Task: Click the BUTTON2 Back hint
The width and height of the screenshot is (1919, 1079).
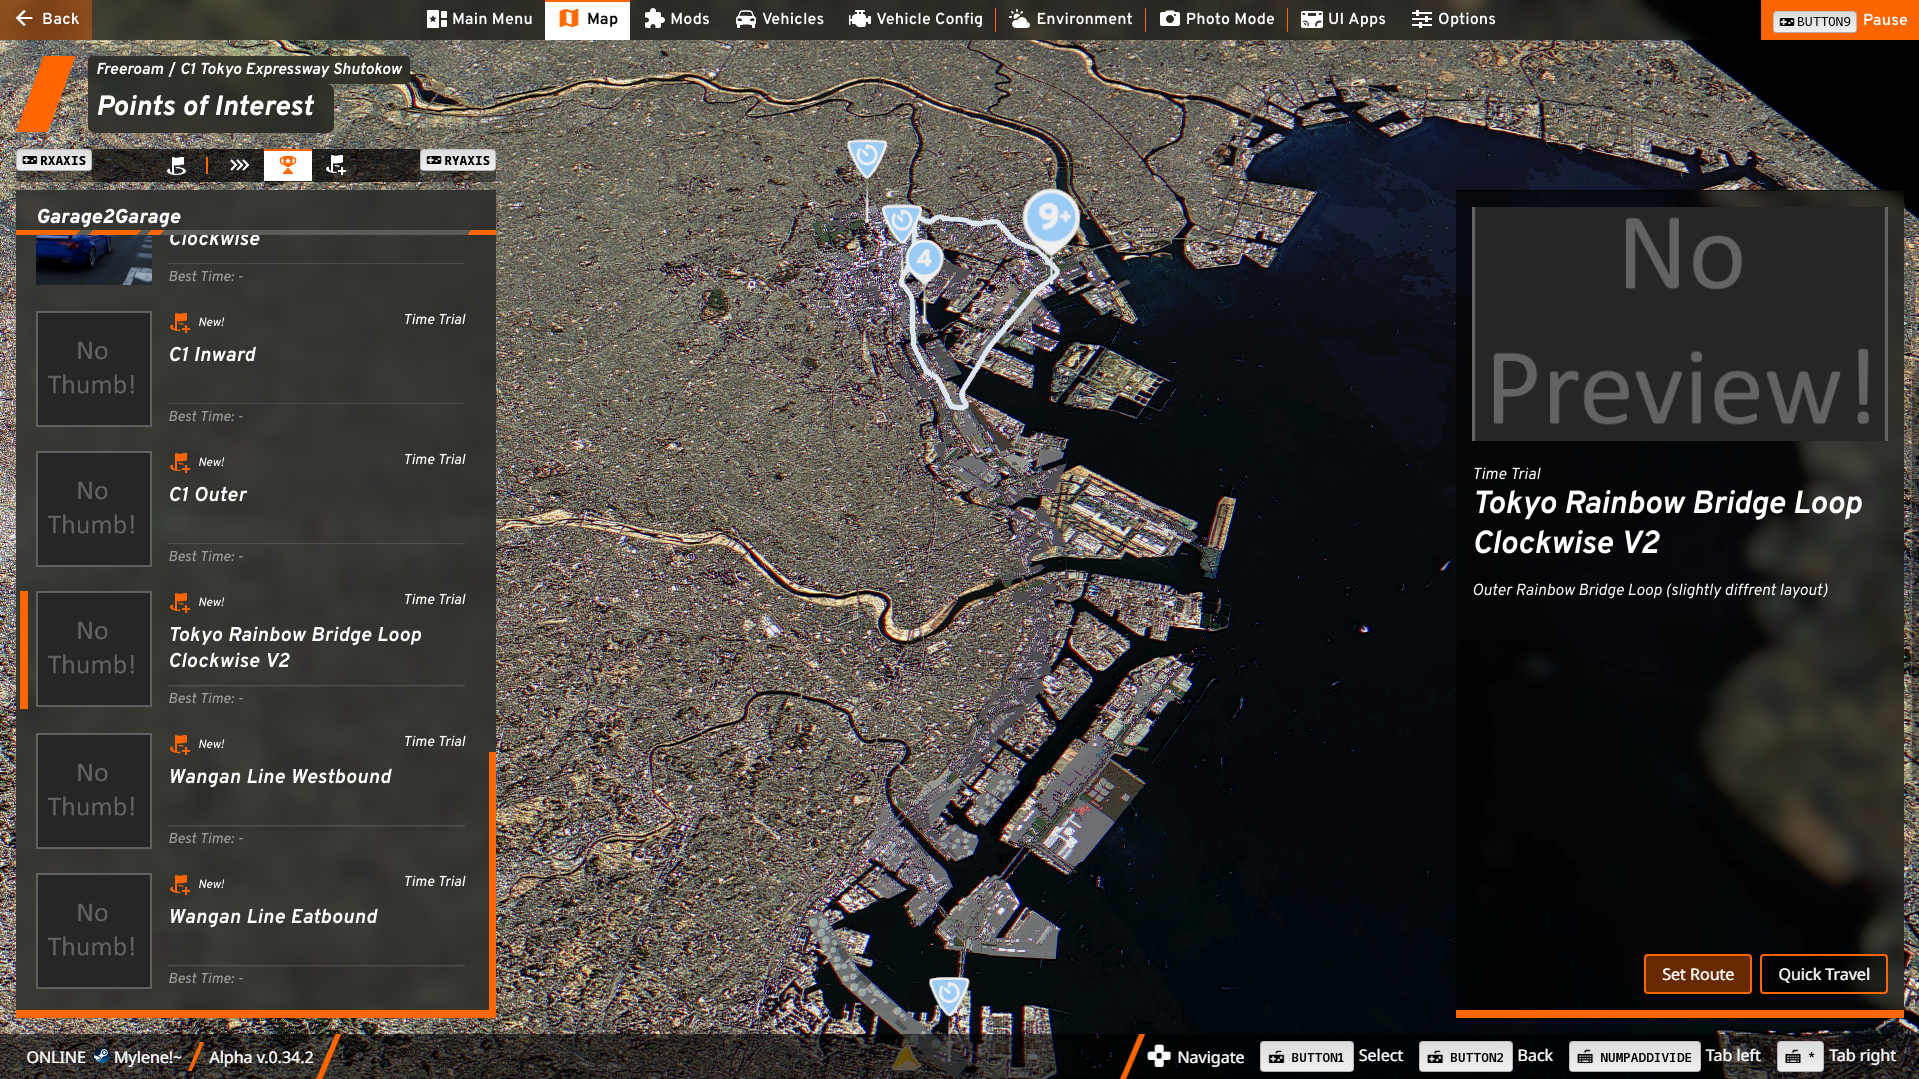Action: pos(1486,1056)
